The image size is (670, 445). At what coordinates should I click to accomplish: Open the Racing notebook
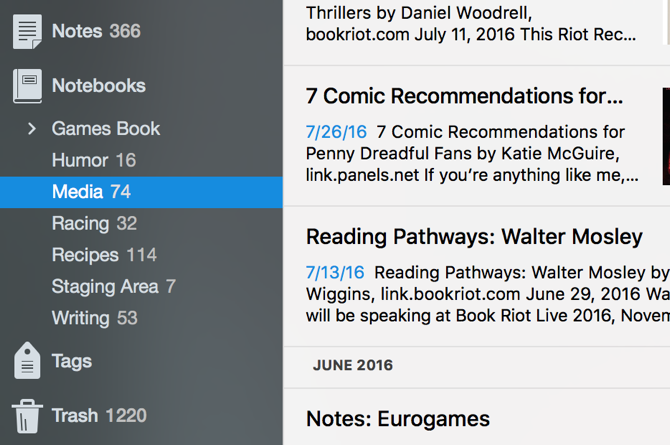coord(80,223)
